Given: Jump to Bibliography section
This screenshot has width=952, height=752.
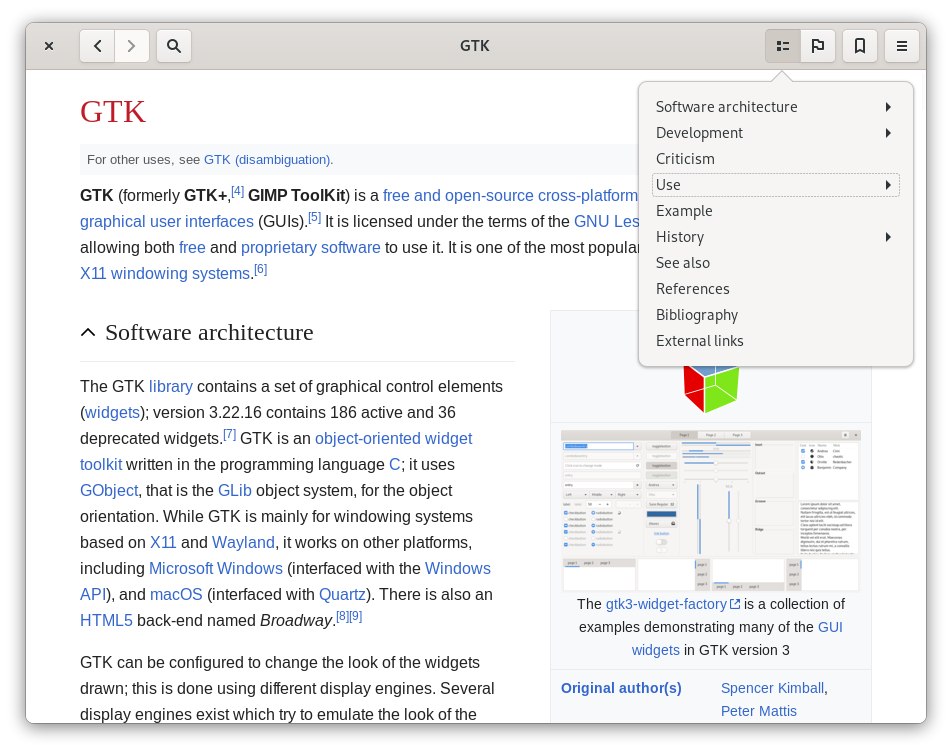Looking at the screenshot, I should tap(775, 315).
